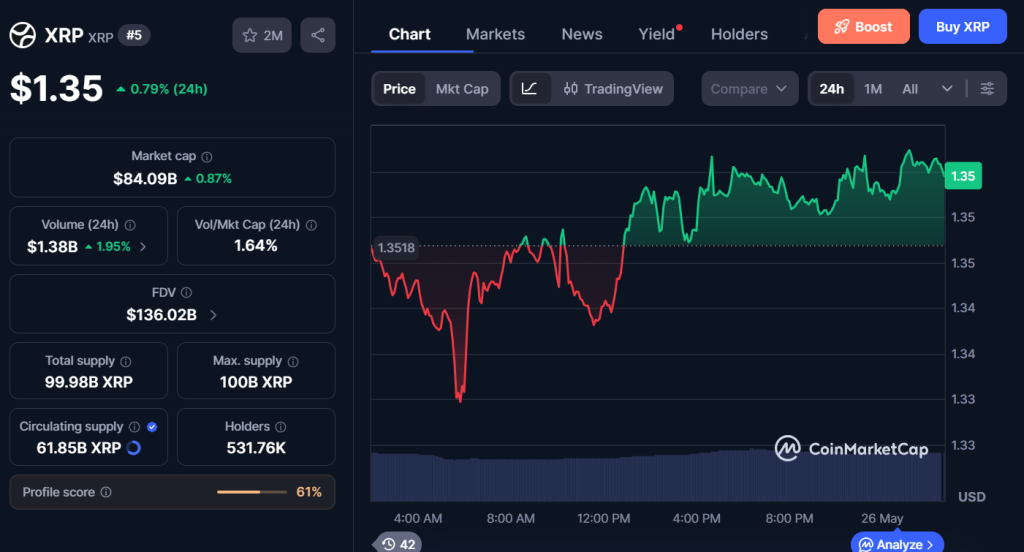The width and height of the screenshot is (1024, 552).
Task: Click the #5 rank badge
Action: [134, 35]
